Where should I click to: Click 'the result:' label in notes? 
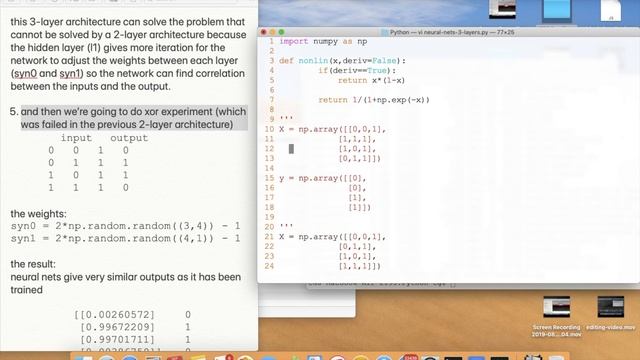pos(33,264)
